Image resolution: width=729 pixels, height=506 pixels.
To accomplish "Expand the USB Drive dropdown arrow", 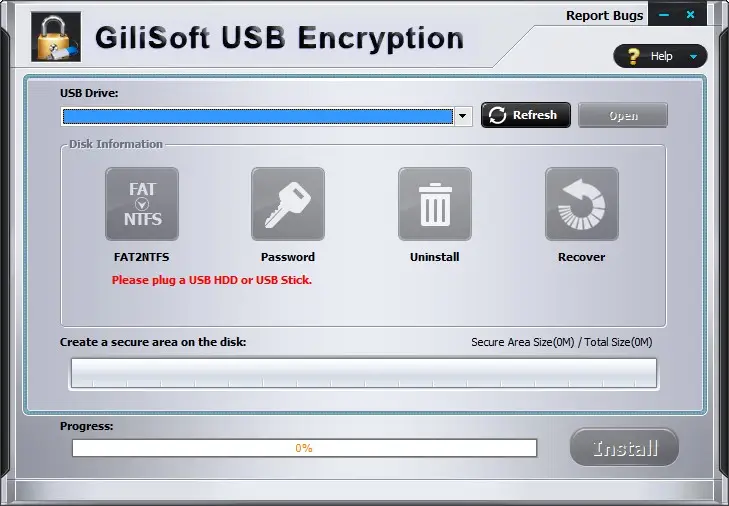I will click(x=463, y=116).
